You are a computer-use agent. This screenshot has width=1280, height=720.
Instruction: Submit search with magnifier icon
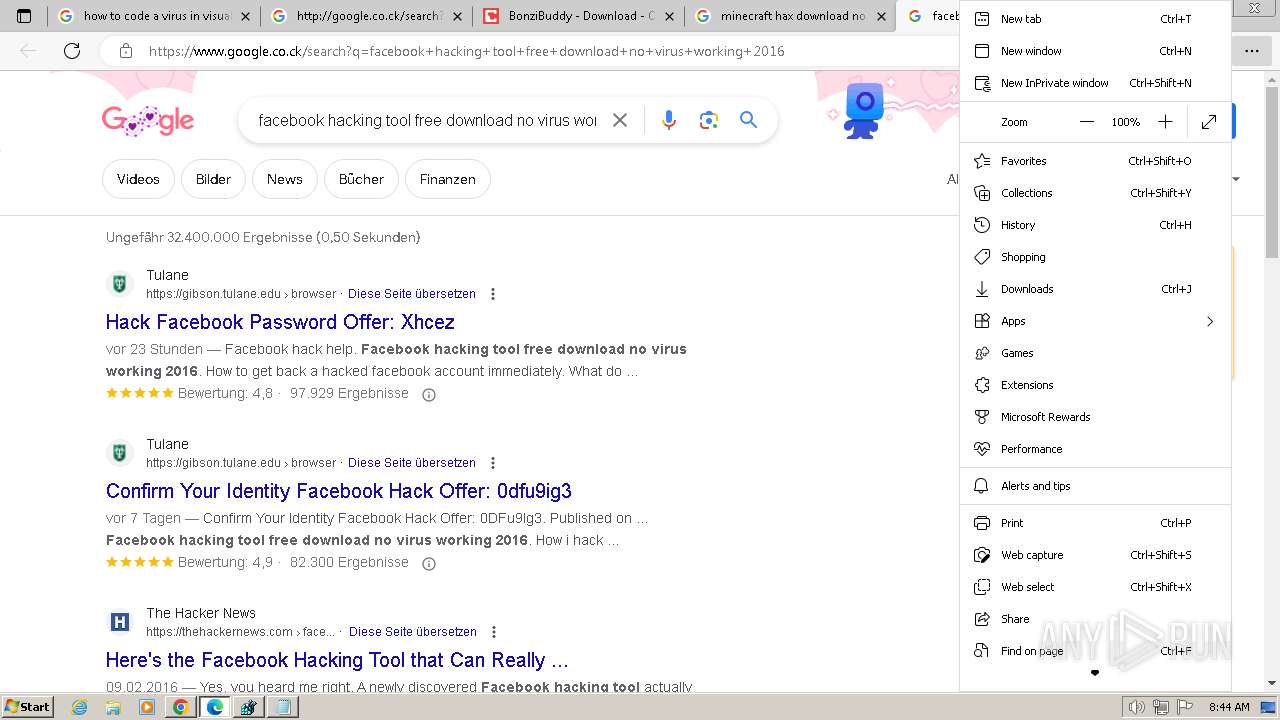[x=748, y=120]
